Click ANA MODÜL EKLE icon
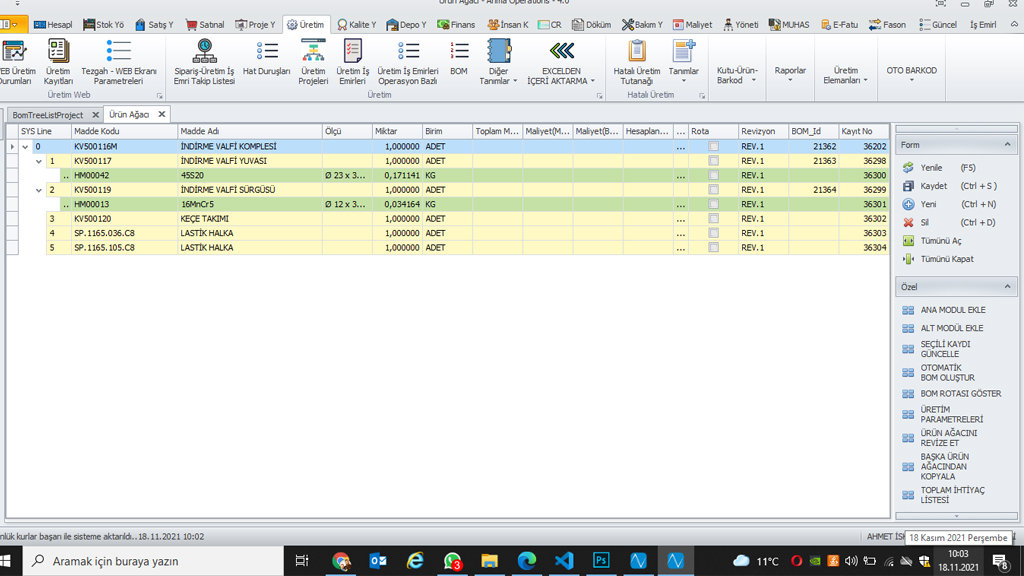This screenshot has width=1024, height=576. click(908, 310)
